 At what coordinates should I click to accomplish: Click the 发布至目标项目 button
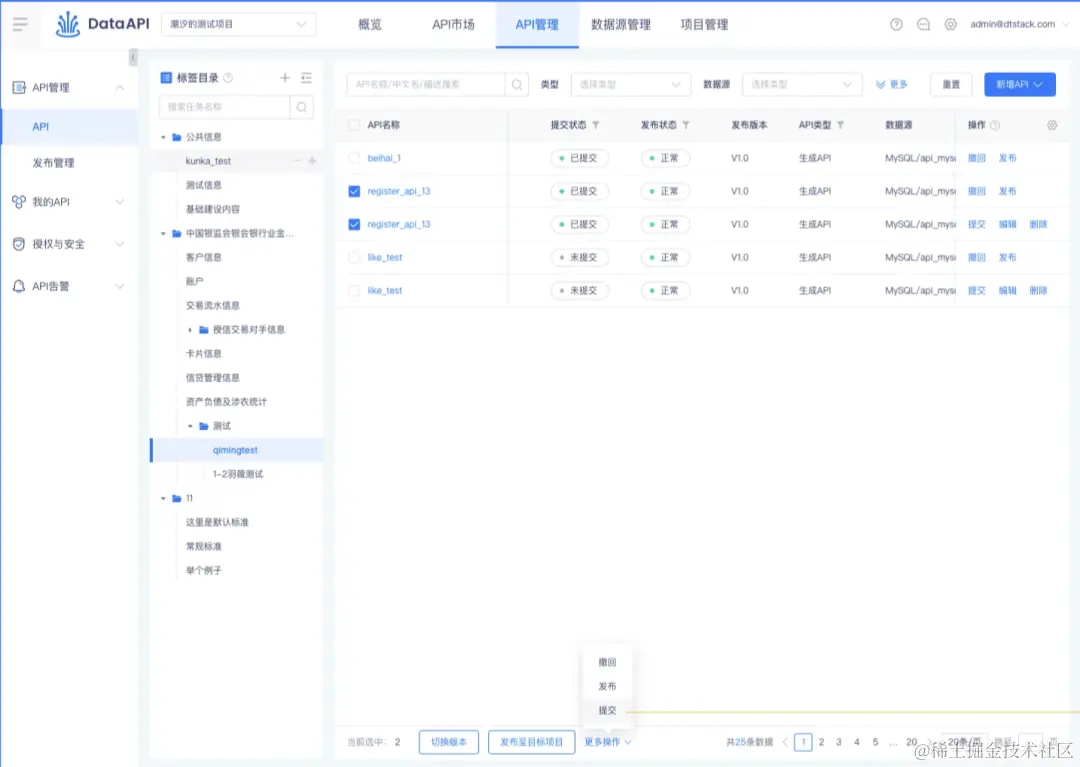pos(532,742)
